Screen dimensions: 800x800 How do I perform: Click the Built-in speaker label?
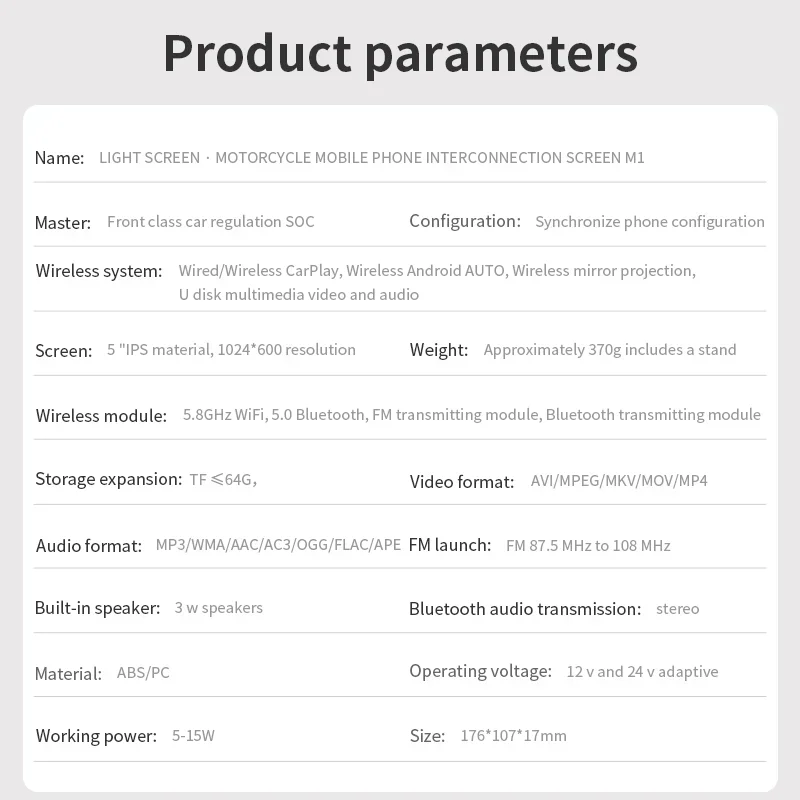tap(97, 608)
